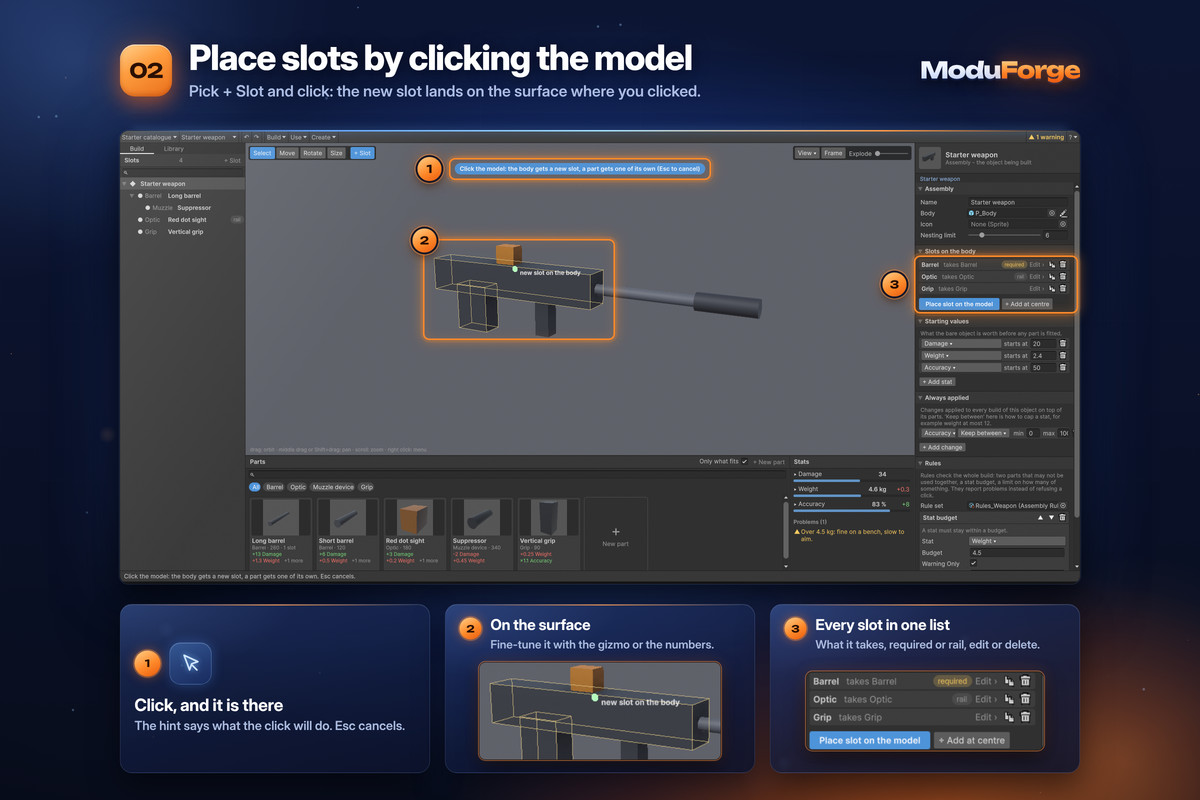This screenshot has width=1200, height=800.
Task: Open the Starter catalogue dropdown
Action: [x=149, y=137]
